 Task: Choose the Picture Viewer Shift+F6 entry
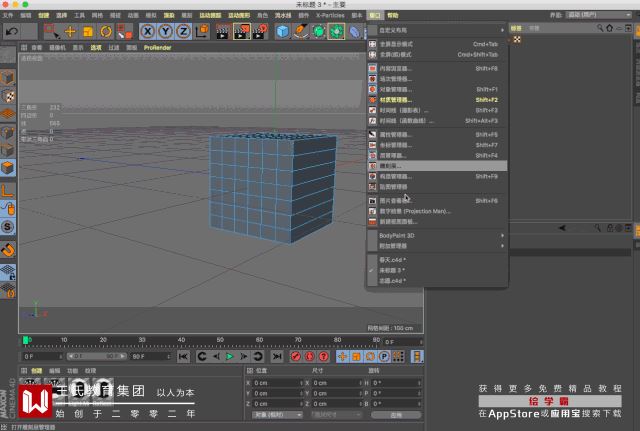(437, 201)
